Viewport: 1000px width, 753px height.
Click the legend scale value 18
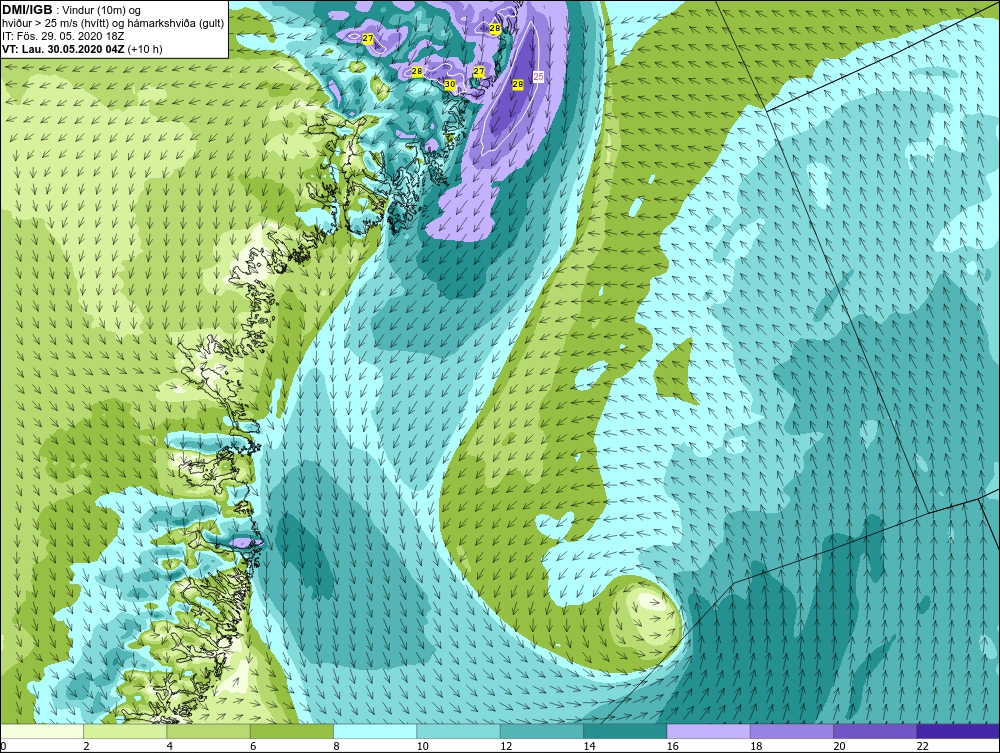(x=756, y=746)
